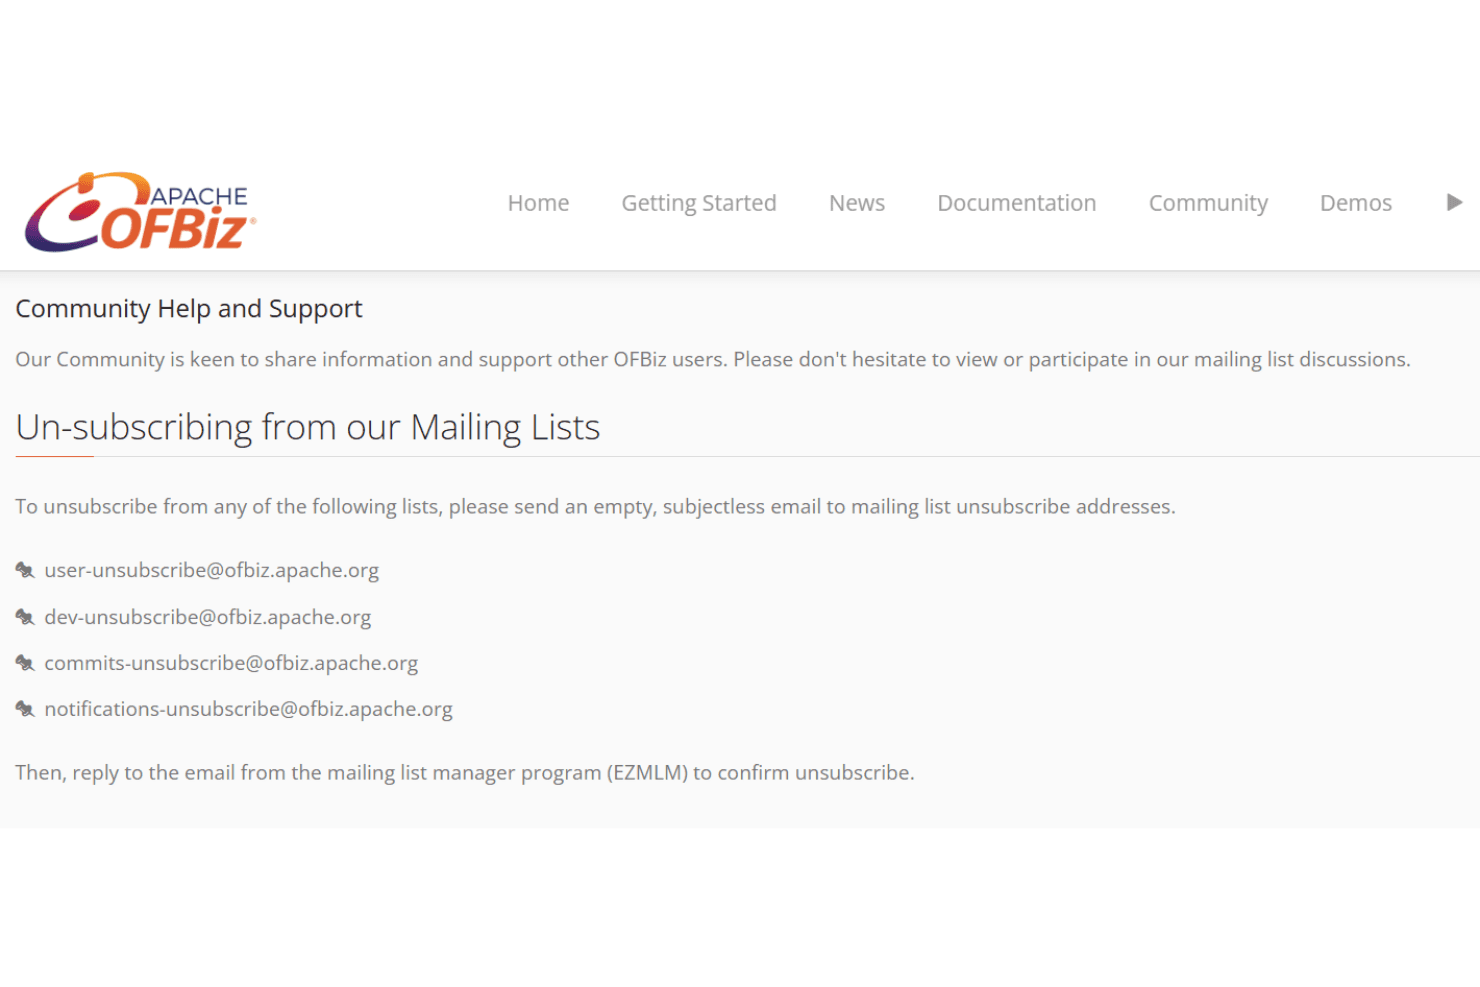This screenshot has height=987, width=1480.
Task: Click the feather icon beside user-unsubscribe address
Action: (x=25, y=570)
